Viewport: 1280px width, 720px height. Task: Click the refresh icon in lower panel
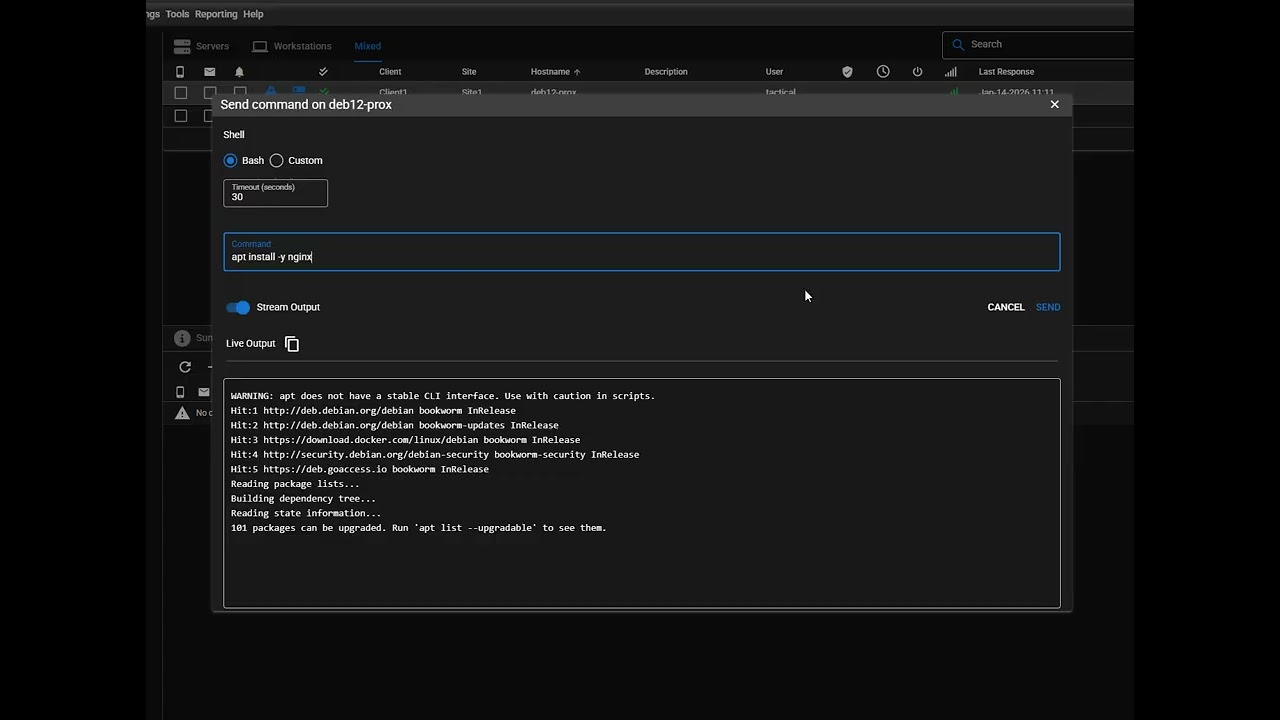pyautogui.click(x=185, y=367)
